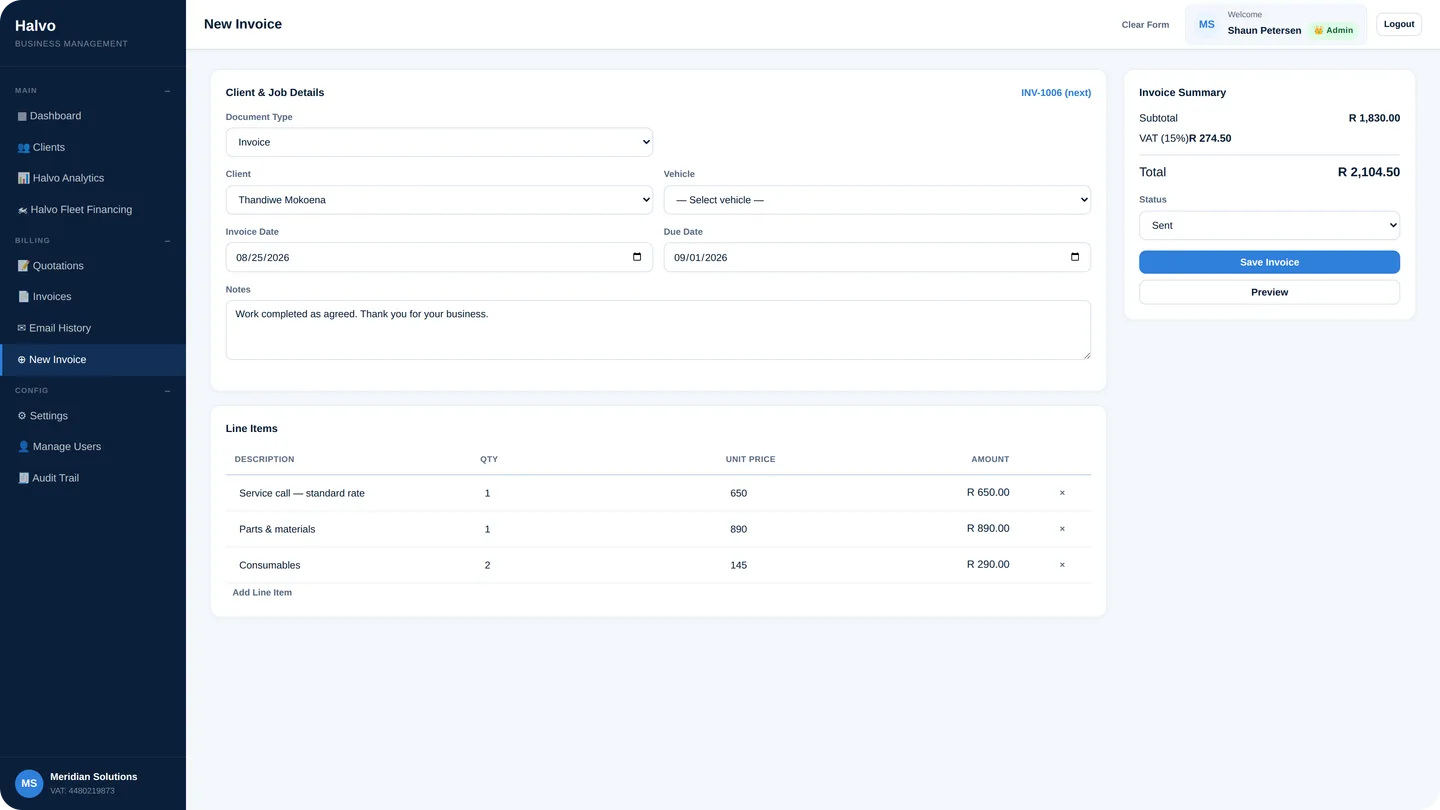
Task: Open the Document Type dropdown
Action: pos(439,142)
